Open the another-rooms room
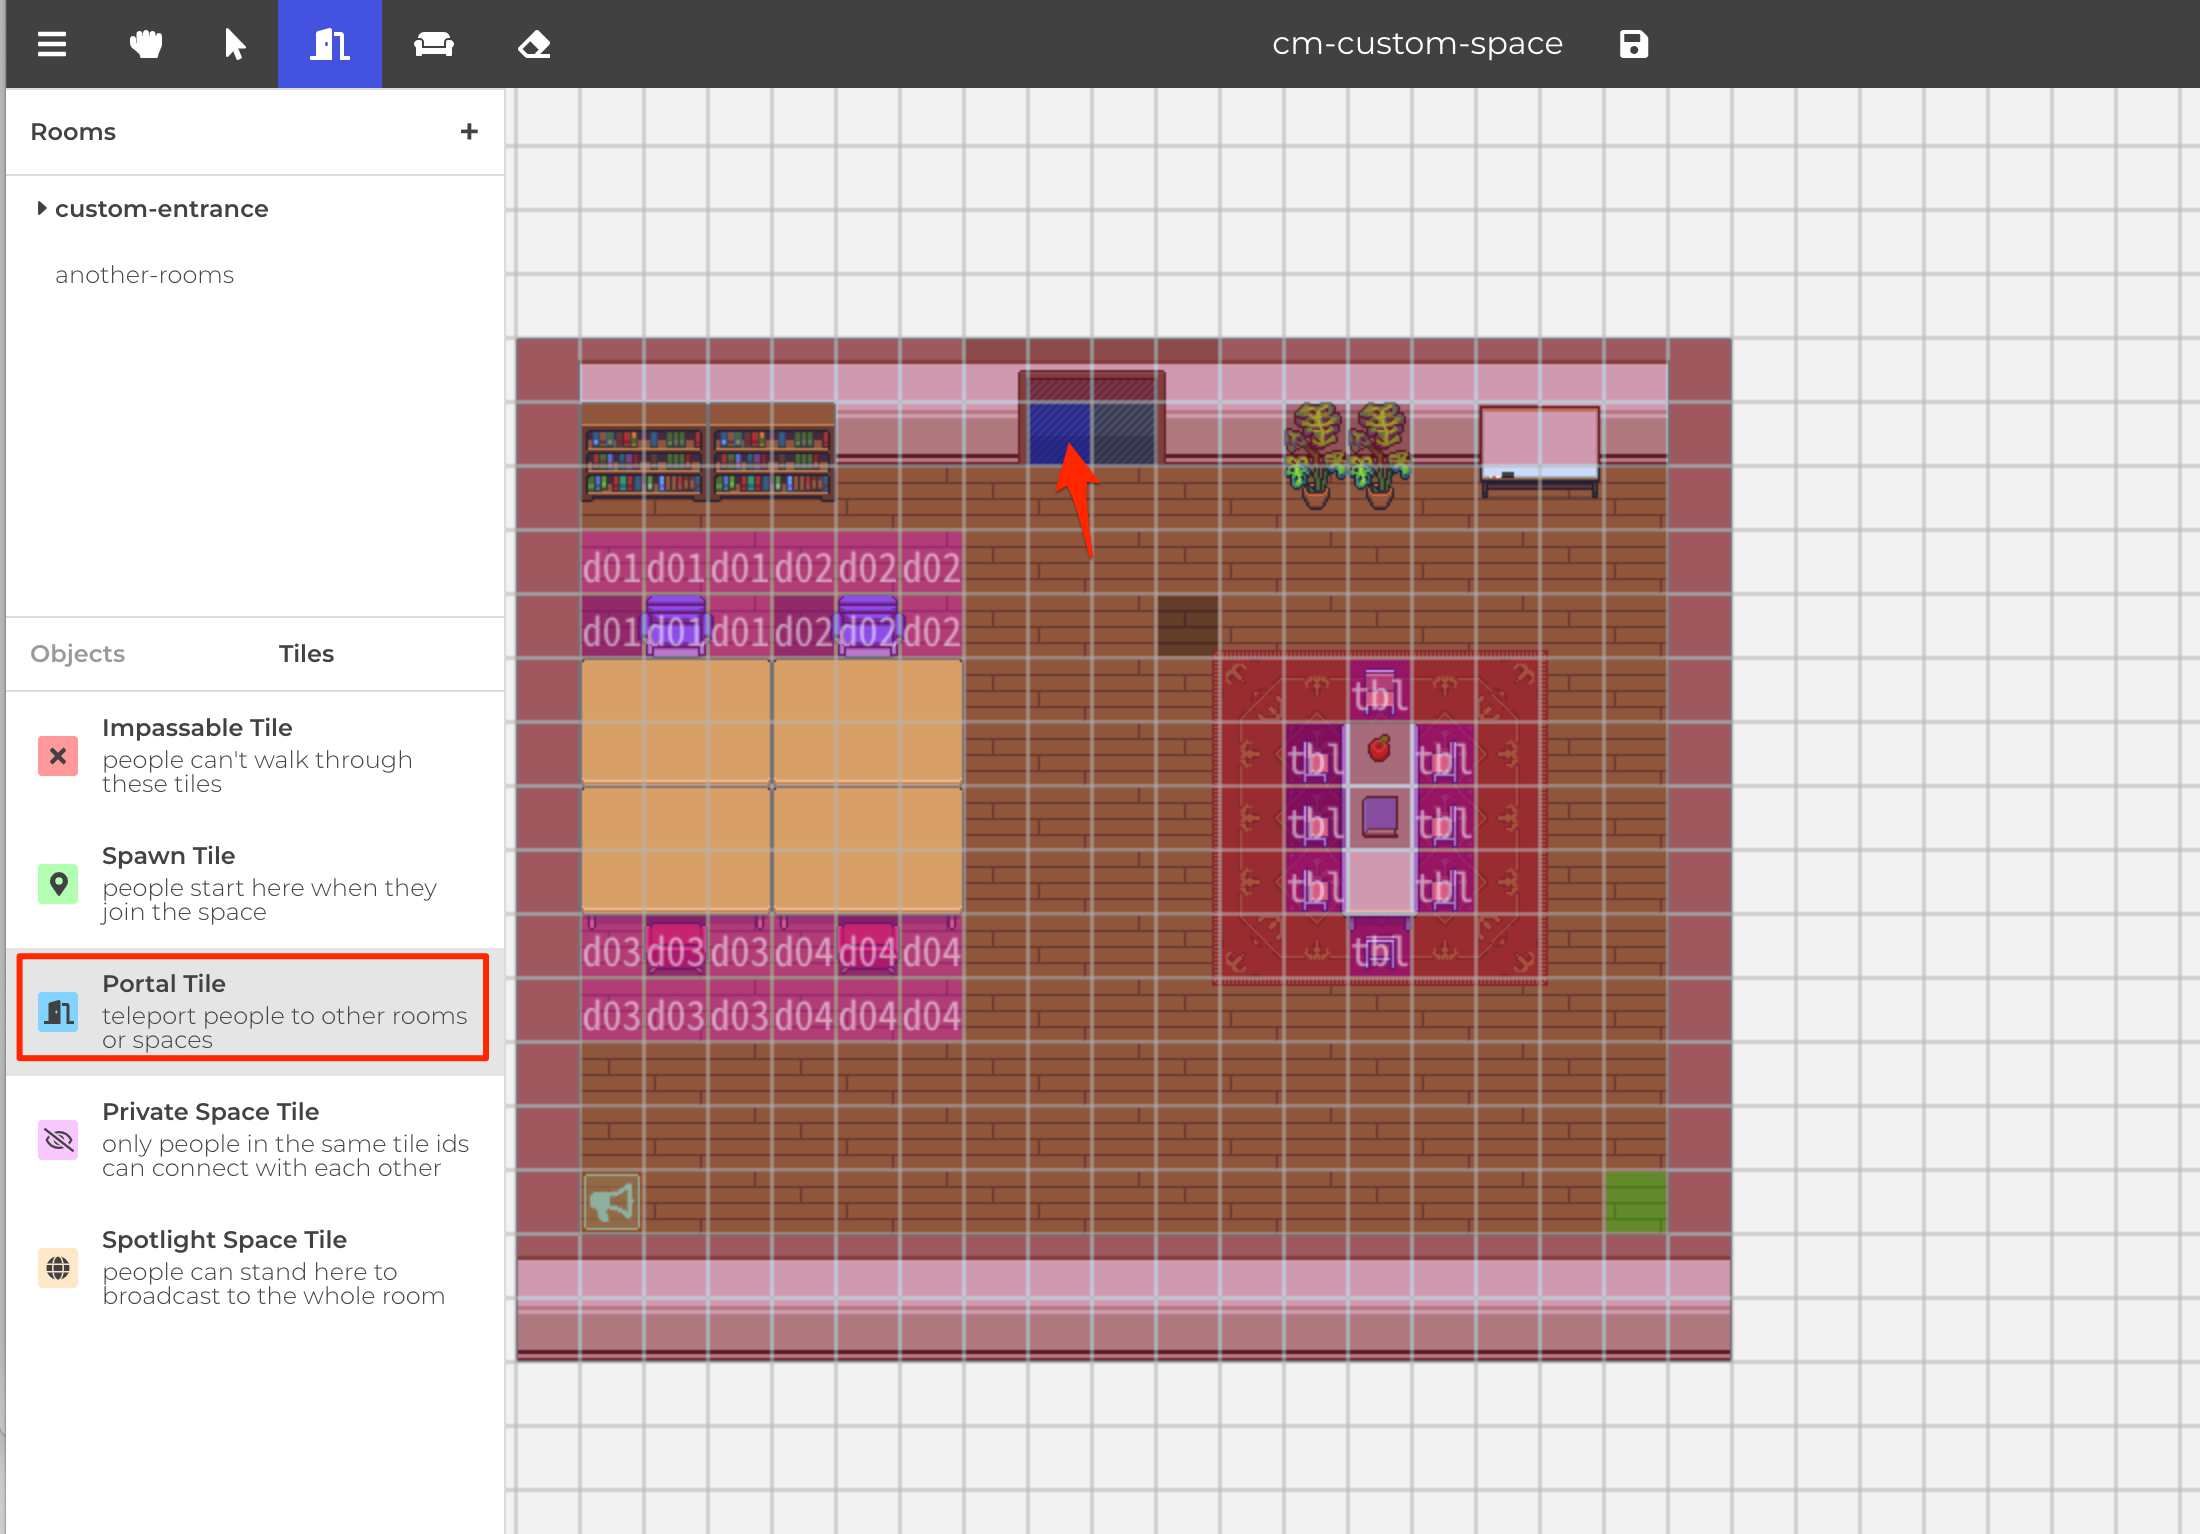 pyautogui.click(x=144, y=274)
